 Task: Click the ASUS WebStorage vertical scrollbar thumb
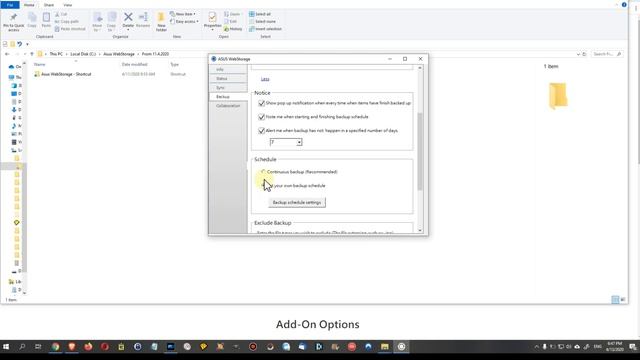(420, 151)
